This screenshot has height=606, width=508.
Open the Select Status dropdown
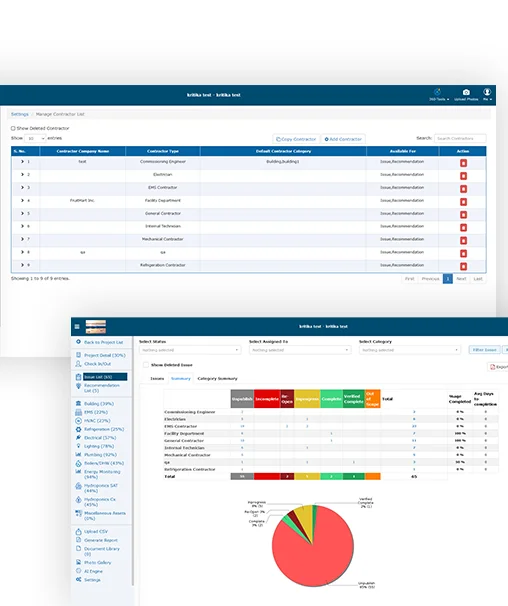click(x=190, y=350)
